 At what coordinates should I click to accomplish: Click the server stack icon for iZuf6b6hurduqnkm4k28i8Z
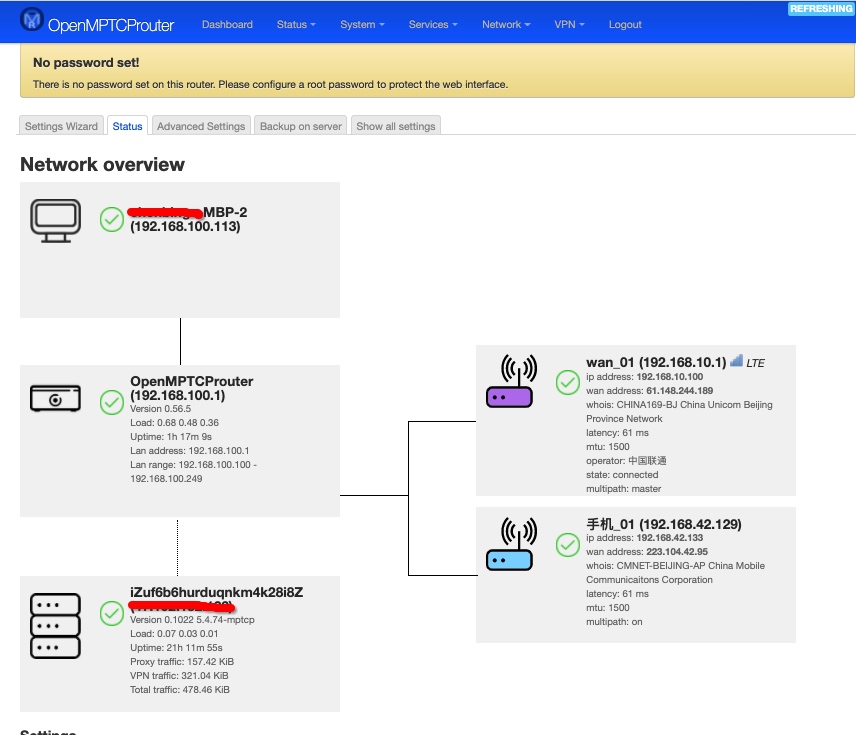[55, 625]
